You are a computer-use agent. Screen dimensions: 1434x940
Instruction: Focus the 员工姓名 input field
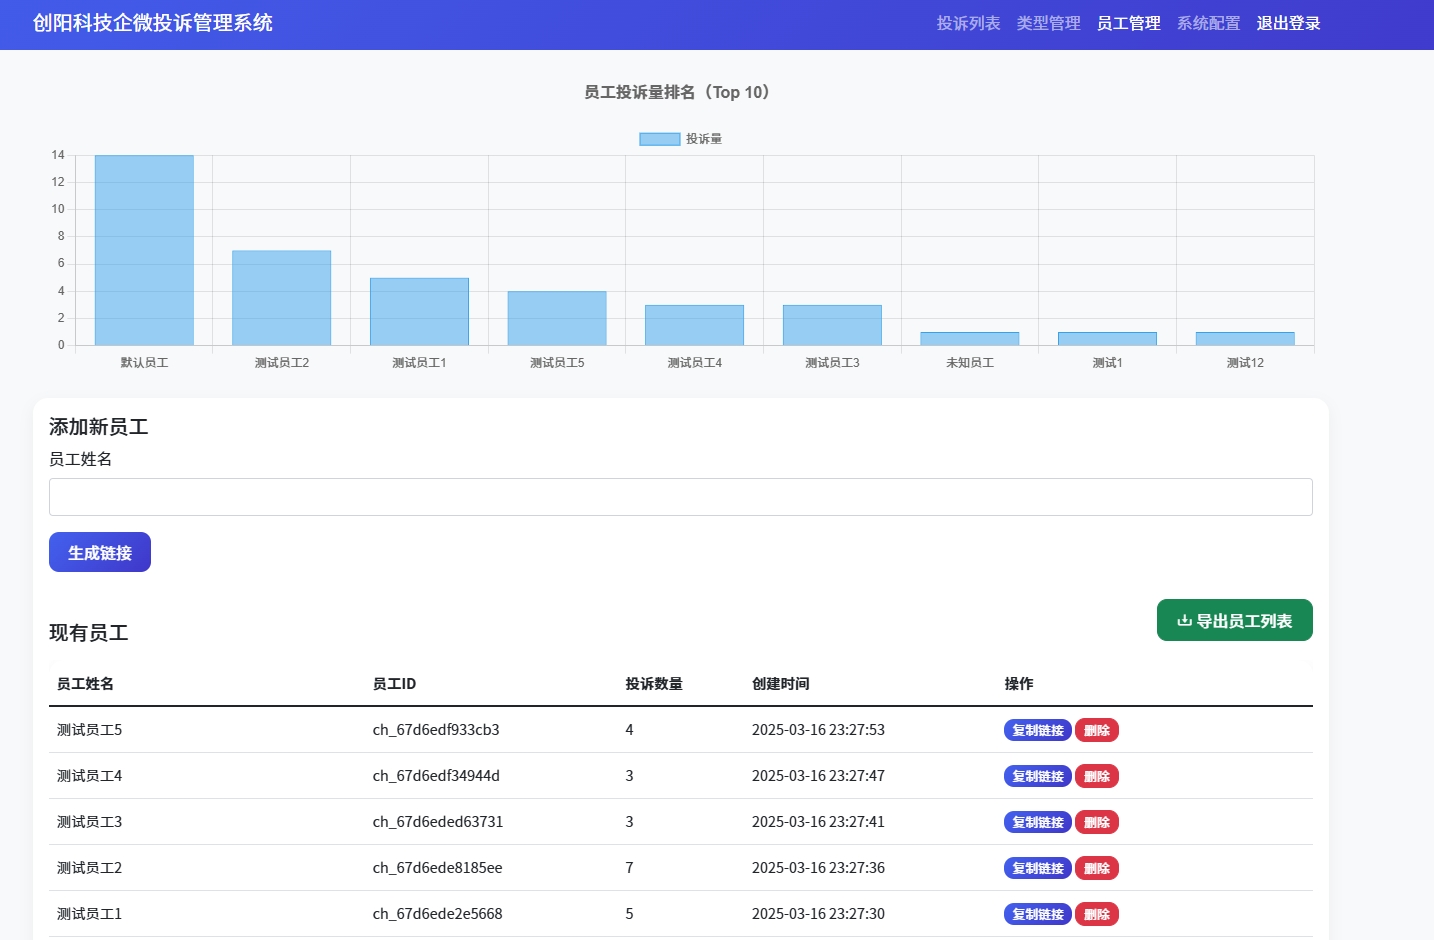tap(680, 497)
